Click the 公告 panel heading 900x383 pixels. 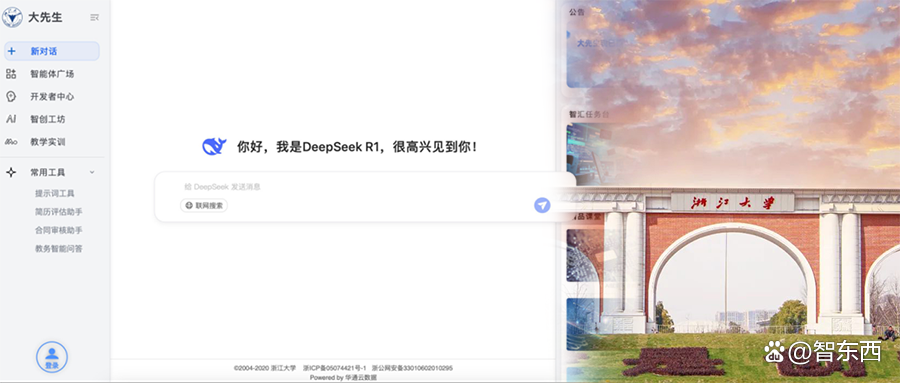[577, 12]
